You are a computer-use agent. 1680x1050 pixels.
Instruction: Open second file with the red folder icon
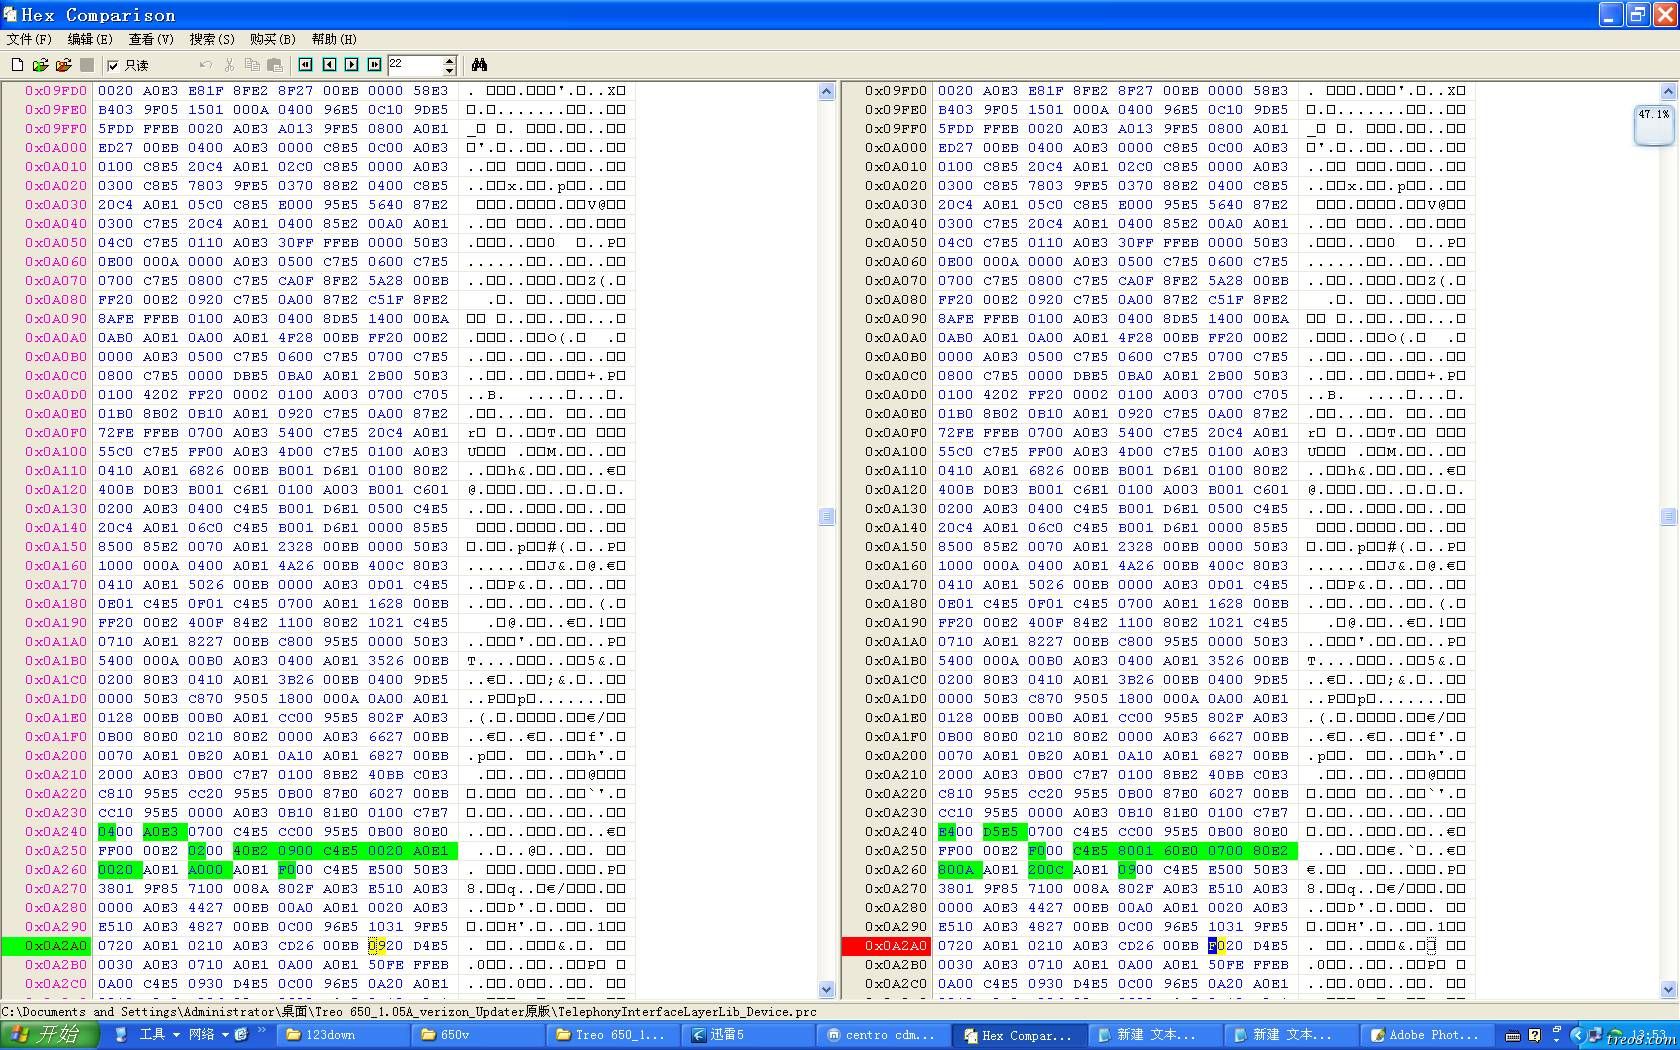coord(63,65)
